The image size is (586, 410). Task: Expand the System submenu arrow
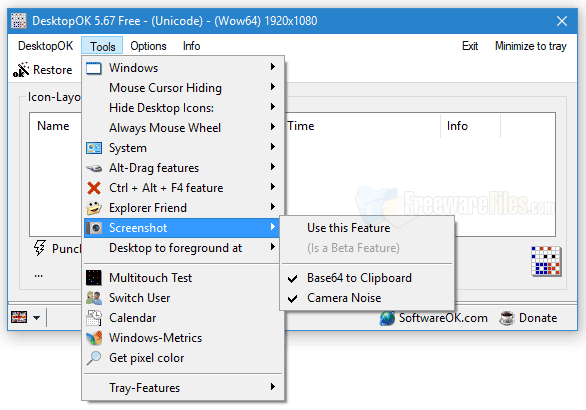click(x=273, y=147)
